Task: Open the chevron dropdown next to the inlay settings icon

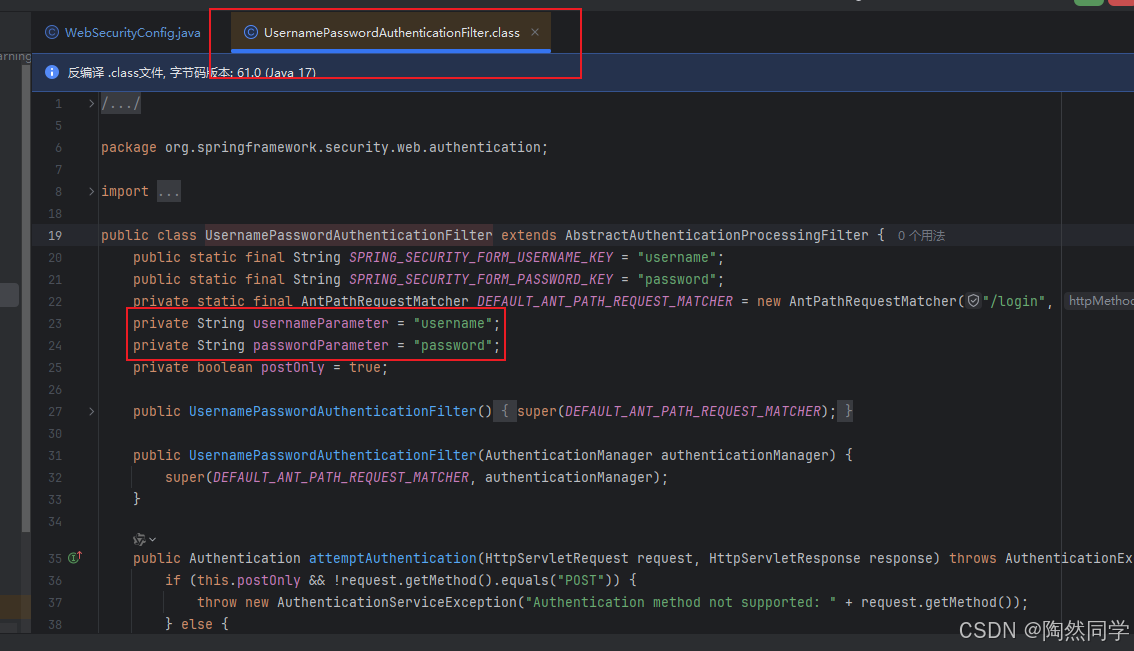Action: click(152, 539)
